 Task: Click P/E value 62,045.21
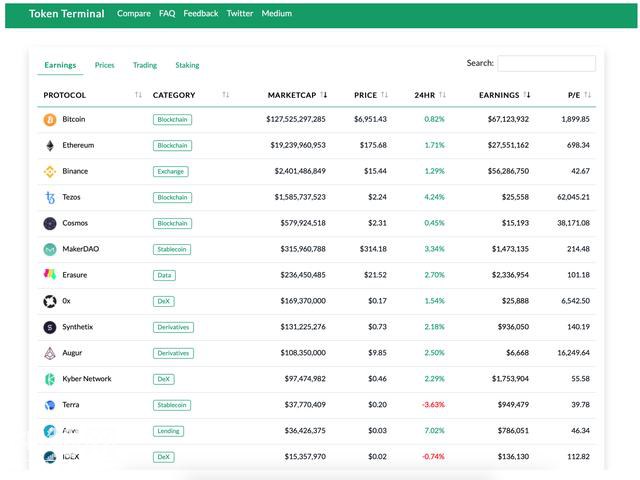point(573,197)
